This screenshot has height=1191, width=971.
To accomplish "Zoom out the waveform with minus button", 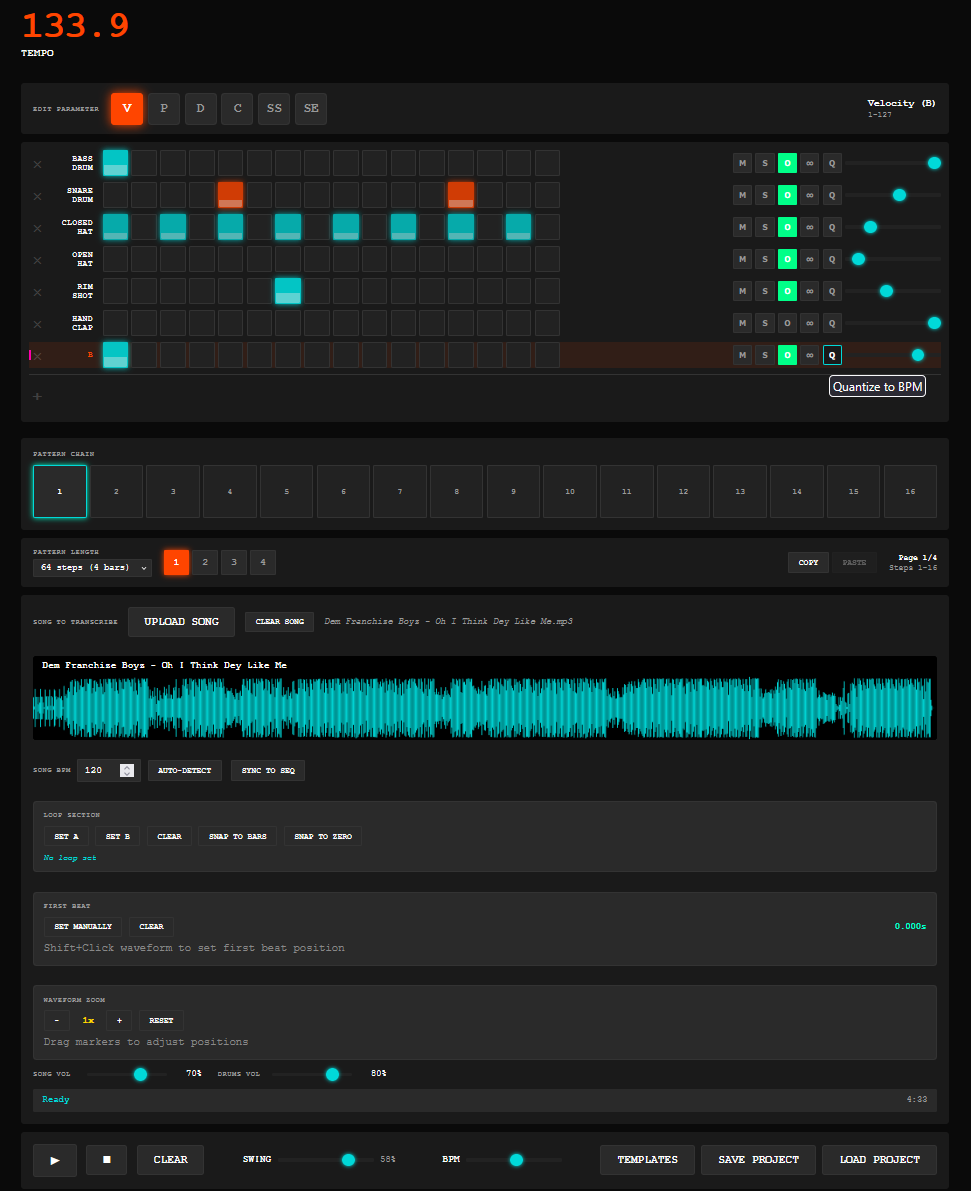I will point(56,1020).
